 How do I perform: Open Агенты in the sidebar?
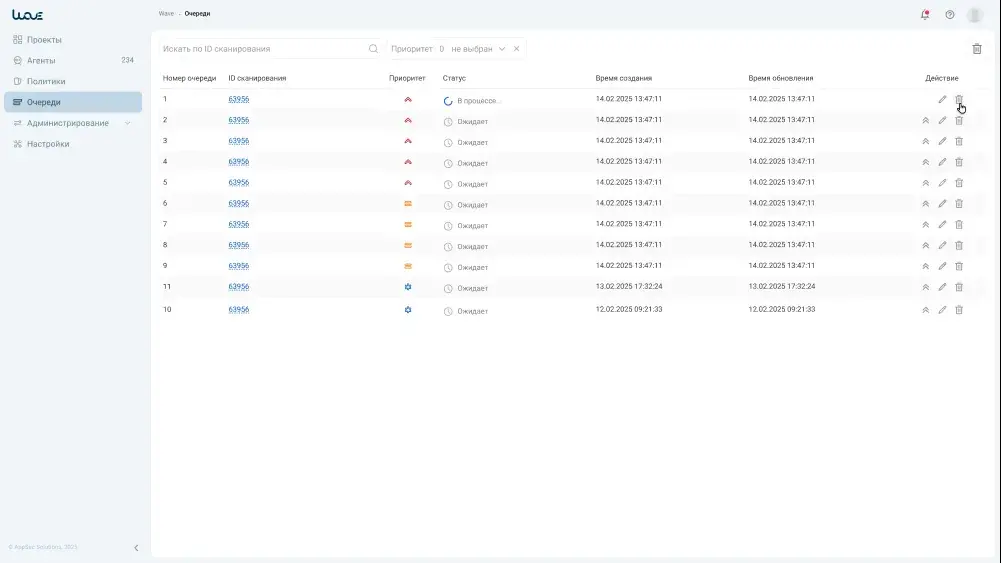pyautogui.click(x=73, y=61)
